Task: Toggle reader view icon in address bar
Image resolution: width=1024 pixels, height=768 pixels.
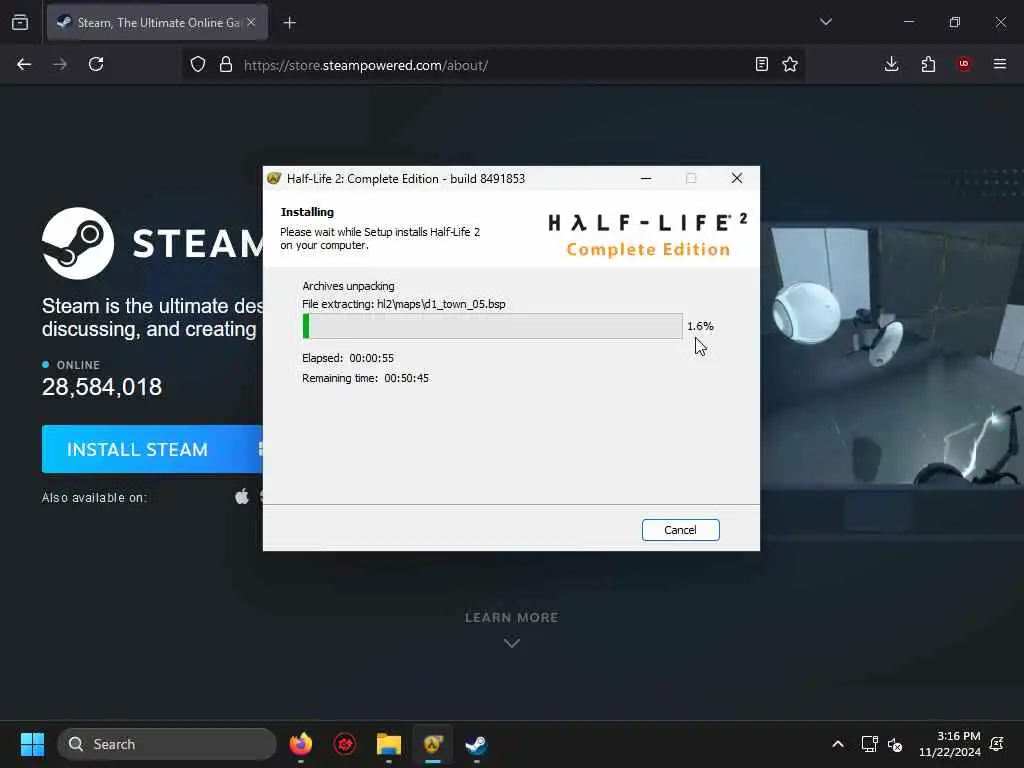Action: click(x=761, y=64)
